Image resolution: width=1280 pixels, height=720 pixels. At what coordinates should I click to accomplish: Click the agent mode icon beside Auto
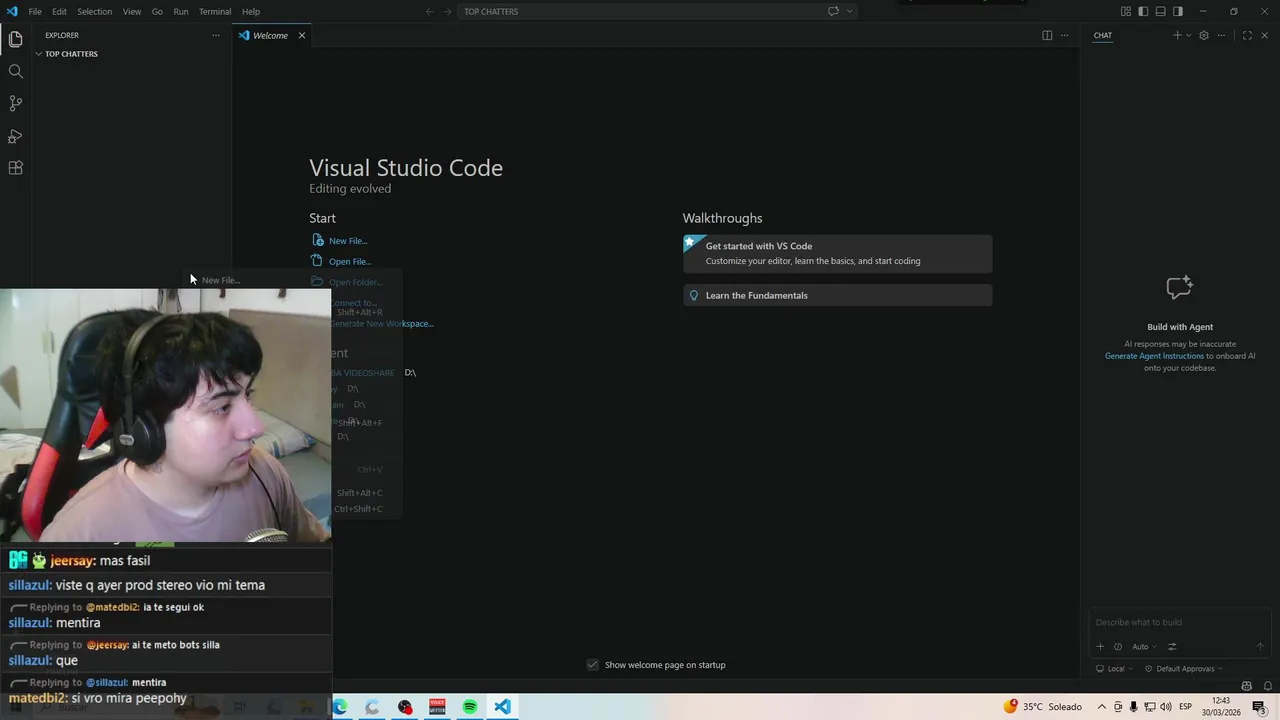1118,647
